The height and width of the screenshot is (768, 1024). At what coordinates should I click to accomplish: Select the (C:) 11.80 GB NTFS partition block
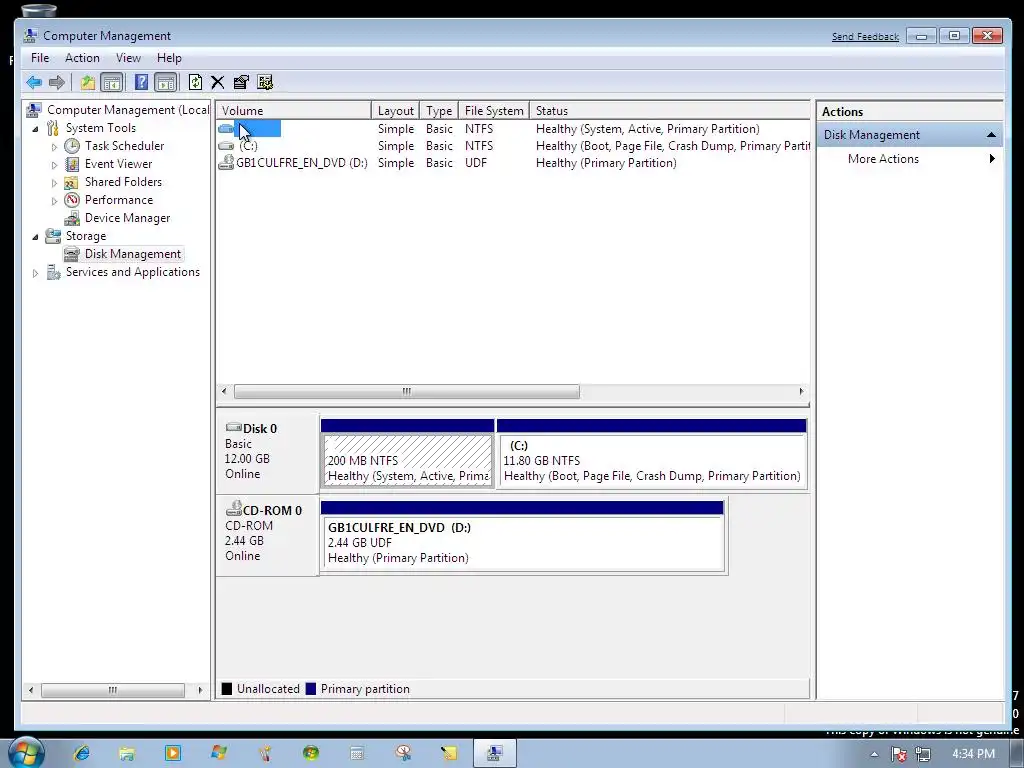(652, 453)
